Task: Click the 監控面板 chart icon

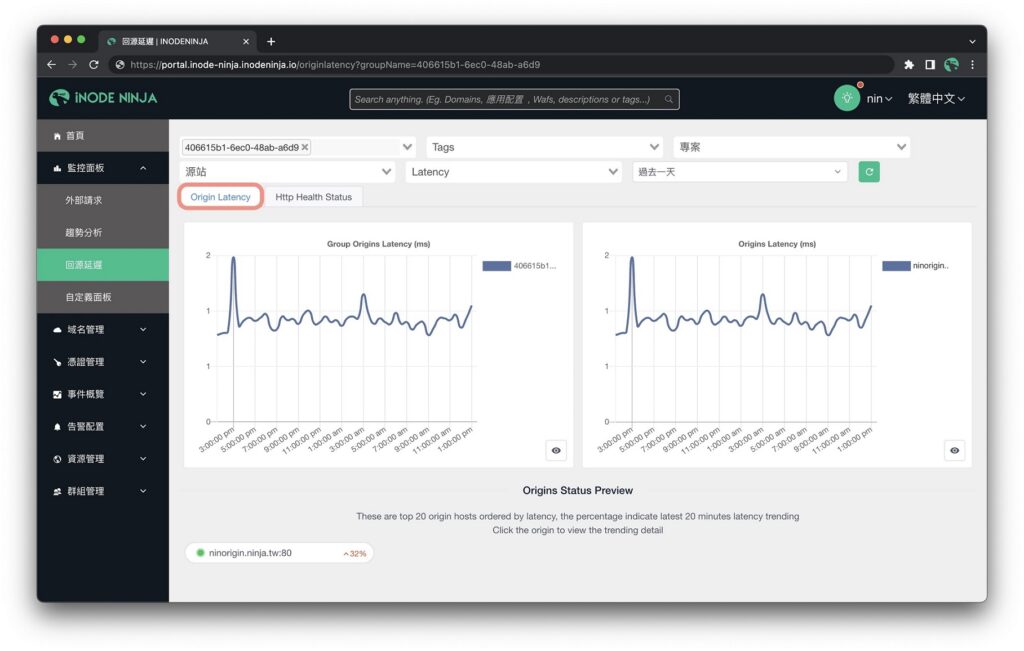Action: pos(57,168)
